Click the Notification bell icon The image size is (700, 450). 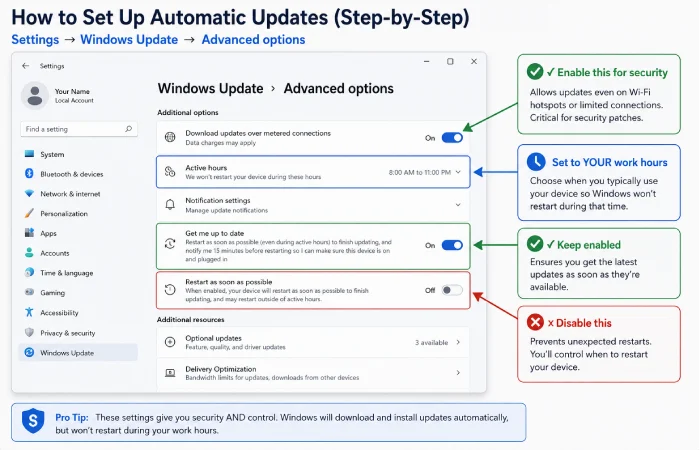(170, 204)
